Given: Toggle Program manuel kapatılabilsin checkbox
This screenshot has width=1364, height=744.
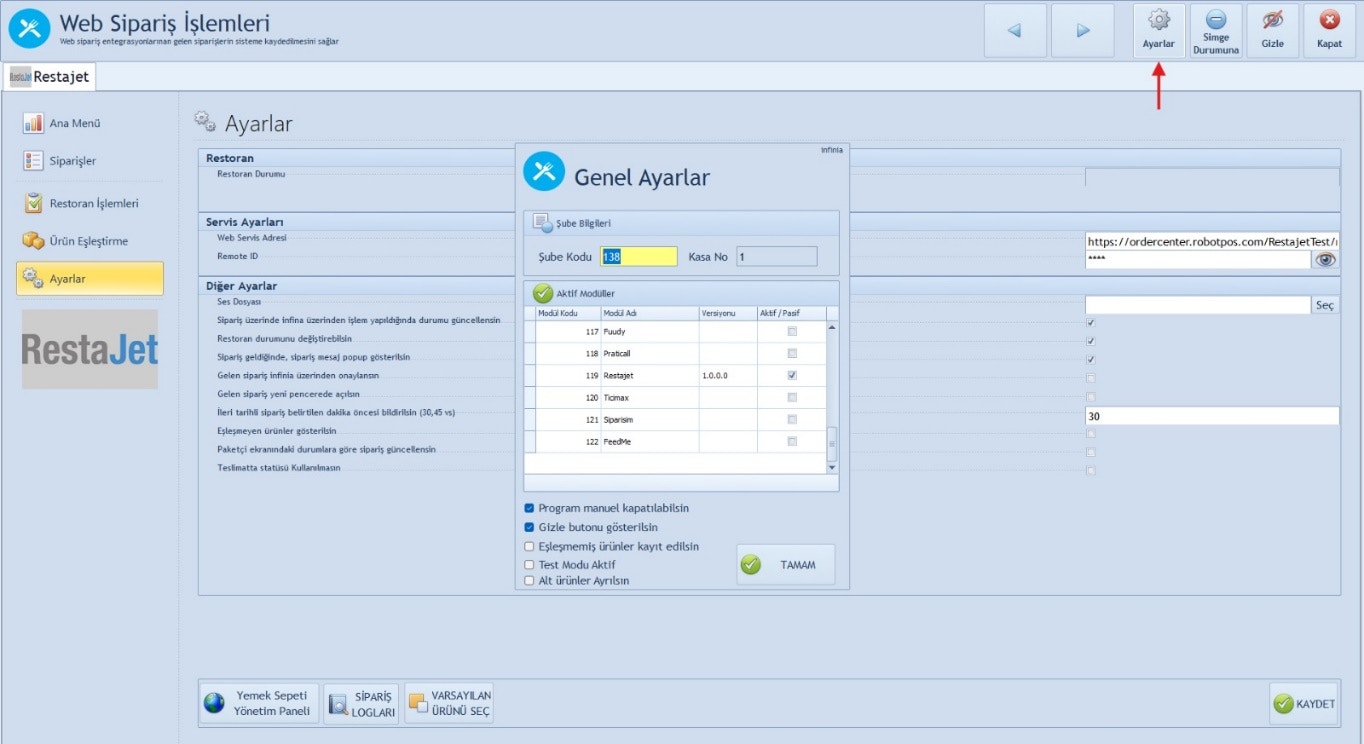Looking at the screenshot, I should 529,508.
